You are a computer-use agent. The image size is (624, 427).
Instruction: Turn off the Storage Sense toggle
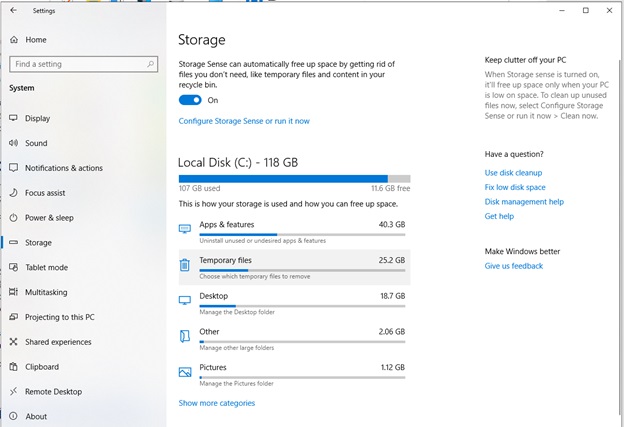(x=190, y=100)
